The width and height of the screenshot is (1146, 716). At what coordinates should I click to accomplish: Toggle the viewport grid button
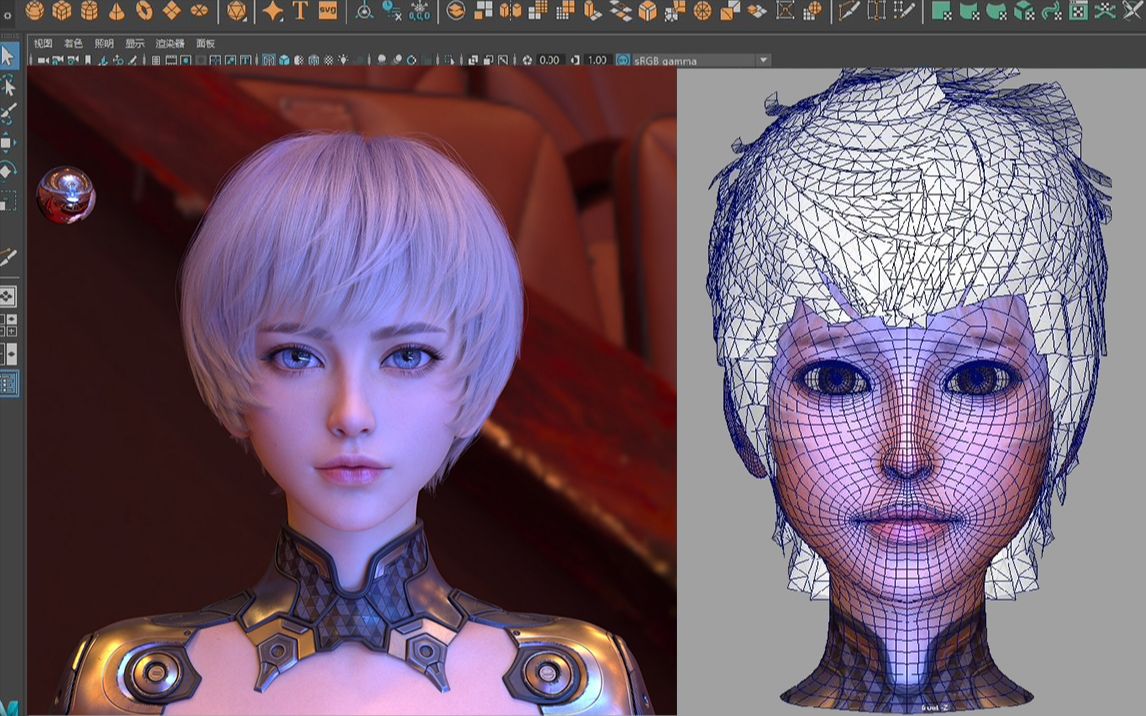click(156, 60)
